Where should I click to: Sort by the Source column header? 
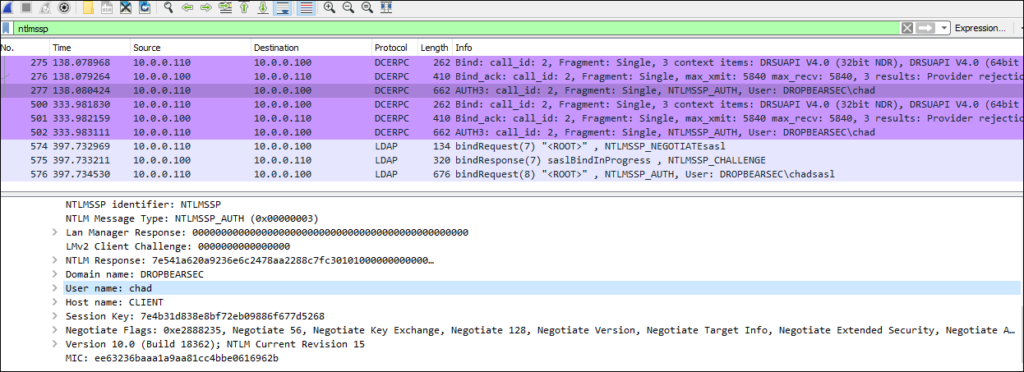191,48
